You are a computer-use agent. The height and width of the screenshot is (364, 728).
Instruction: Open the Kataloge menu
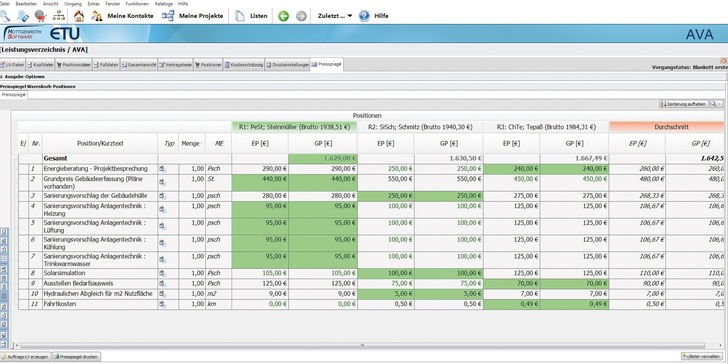click(164, 3)
